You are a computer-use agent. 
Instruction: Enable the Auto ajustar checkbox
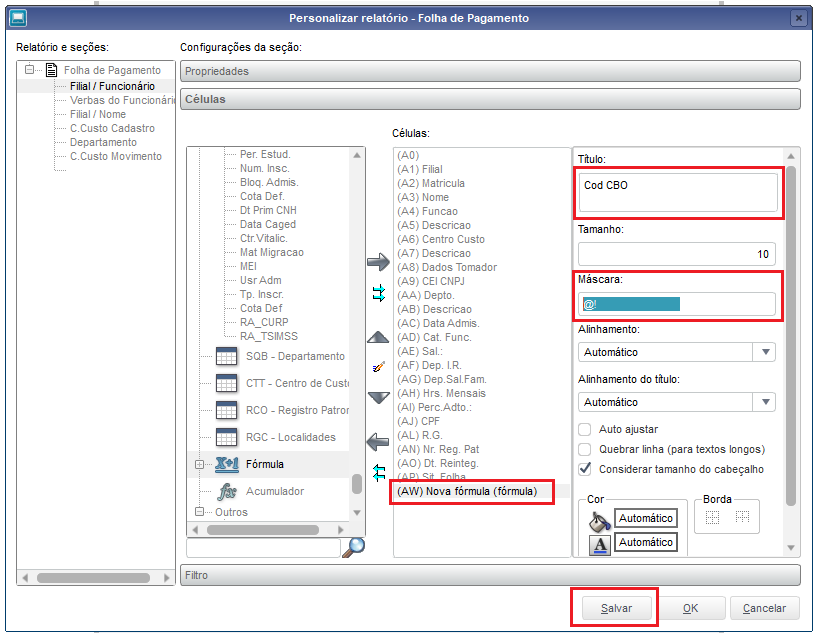585,429
